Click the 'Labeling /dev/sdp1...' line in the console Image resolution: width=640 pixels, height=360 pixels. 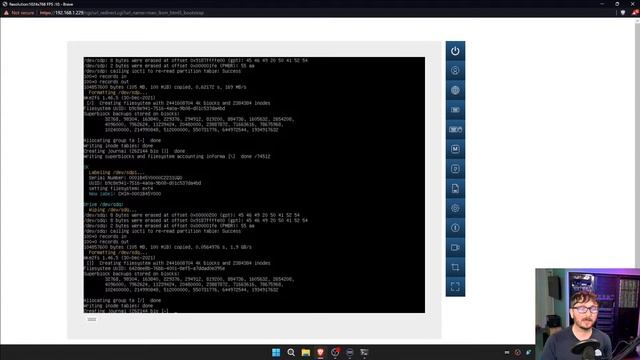[x=116, y=172]
